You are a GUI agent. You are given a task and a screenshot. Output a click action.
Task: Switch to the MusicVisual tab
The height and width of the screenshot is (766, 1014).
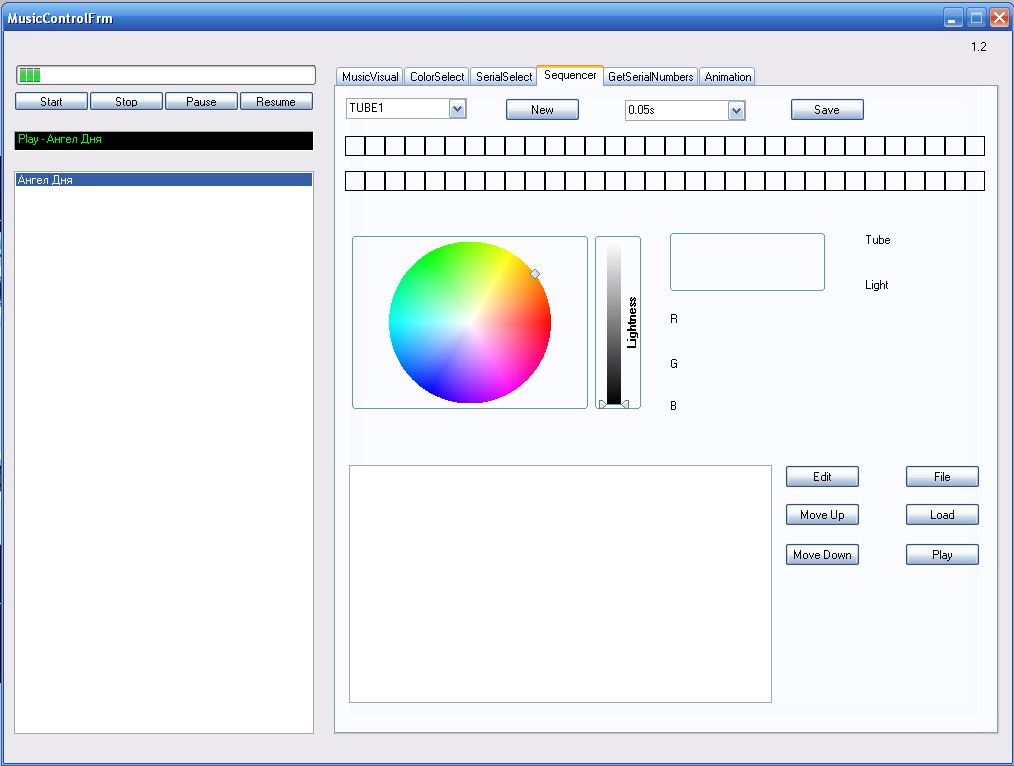coord(370,77)
